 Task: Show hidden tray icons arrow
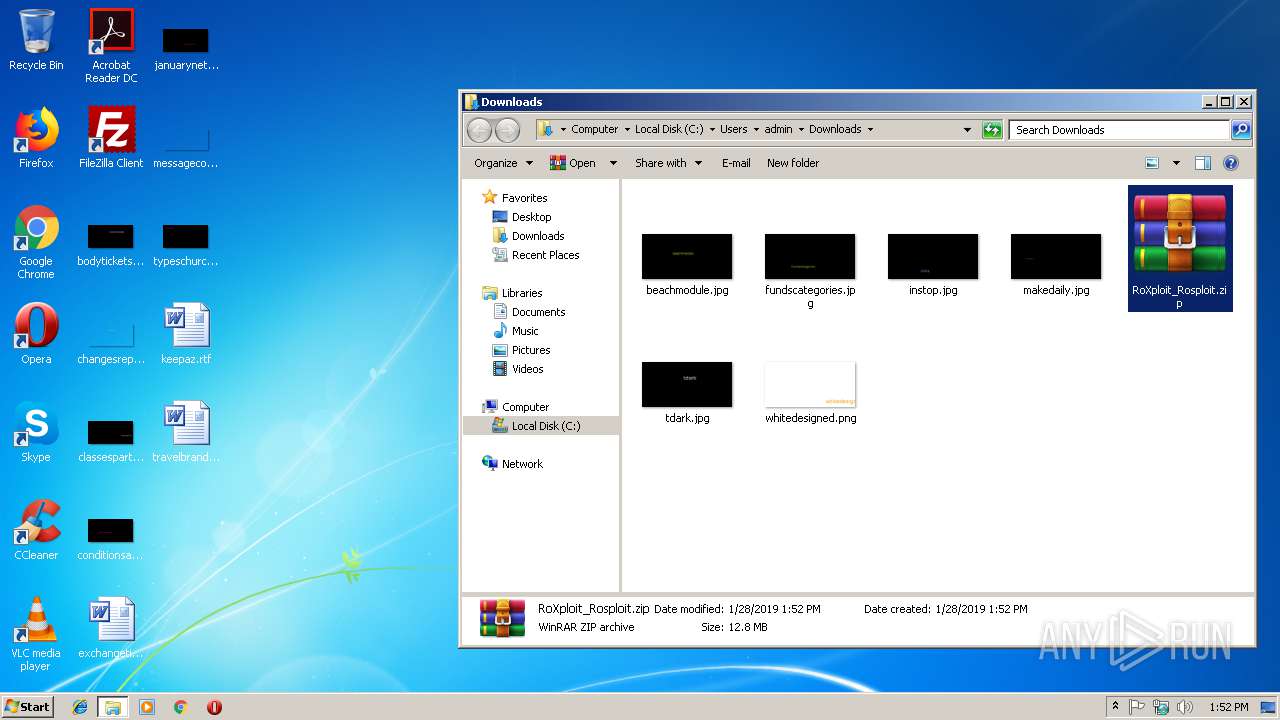[x=1115, y=707]
